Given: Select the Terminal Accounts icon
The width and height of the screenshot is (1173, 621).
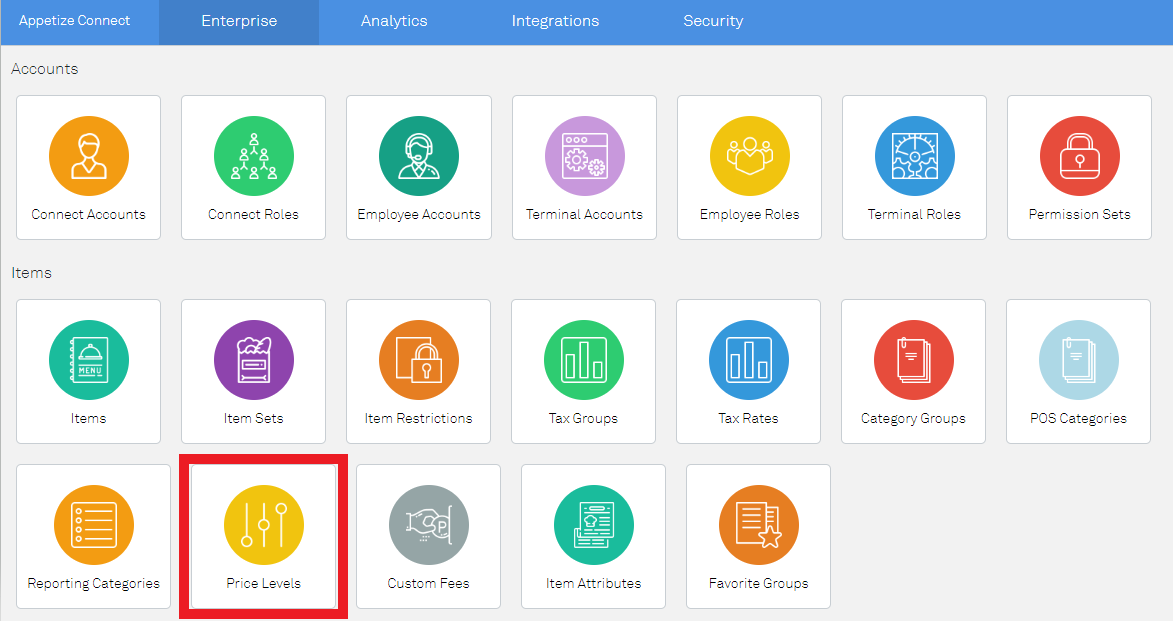Looking at the screenshot, I should click(584, 156).
